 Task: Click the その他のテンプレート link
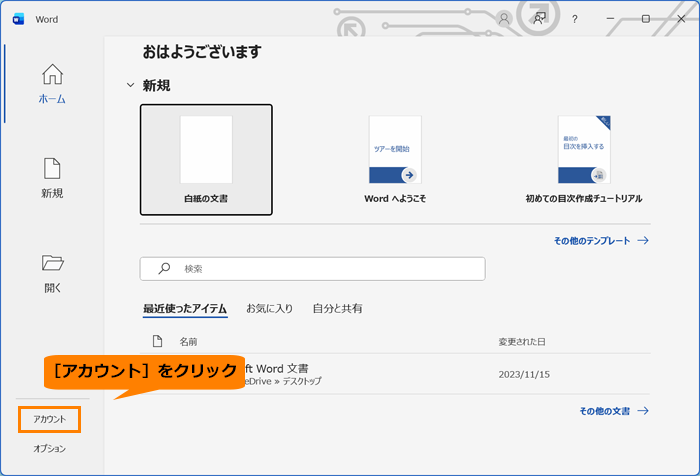click(601, 241)
